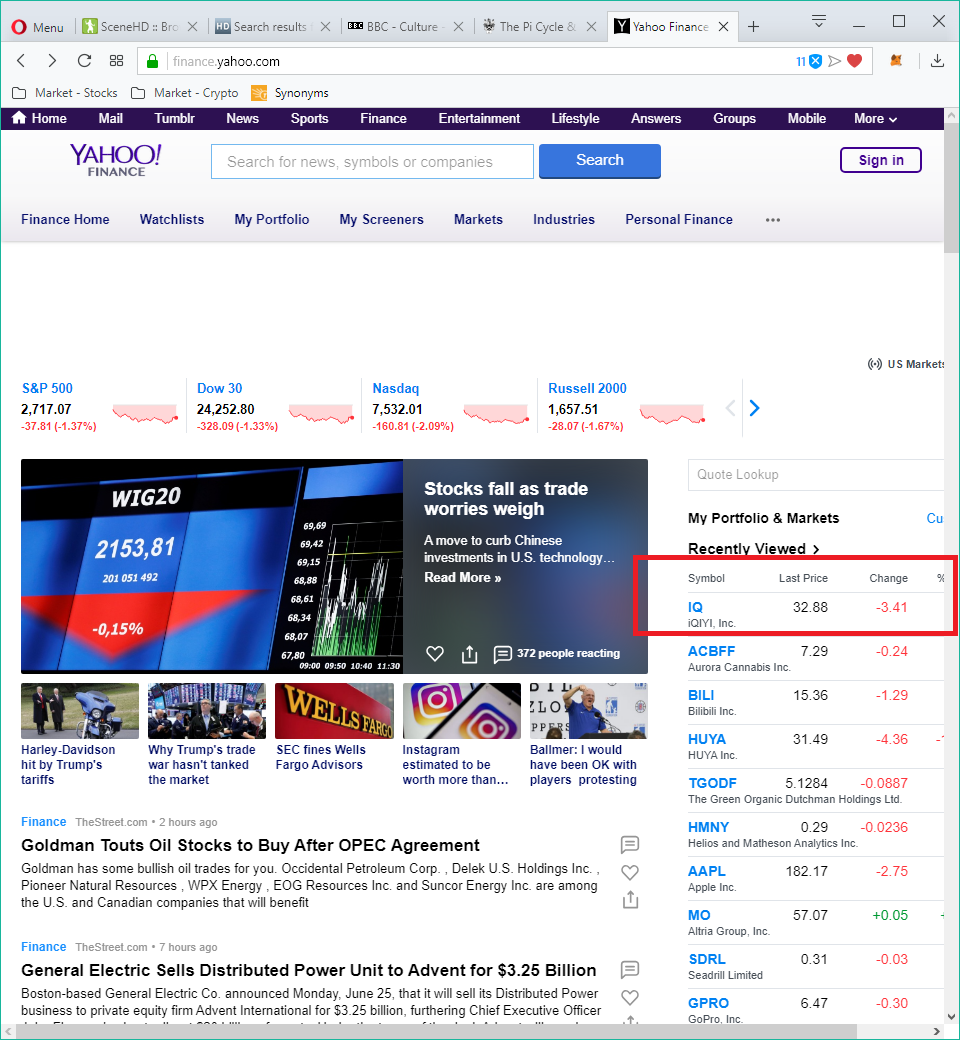Open the Market - Crypto bookmark folder

point(184,93)
